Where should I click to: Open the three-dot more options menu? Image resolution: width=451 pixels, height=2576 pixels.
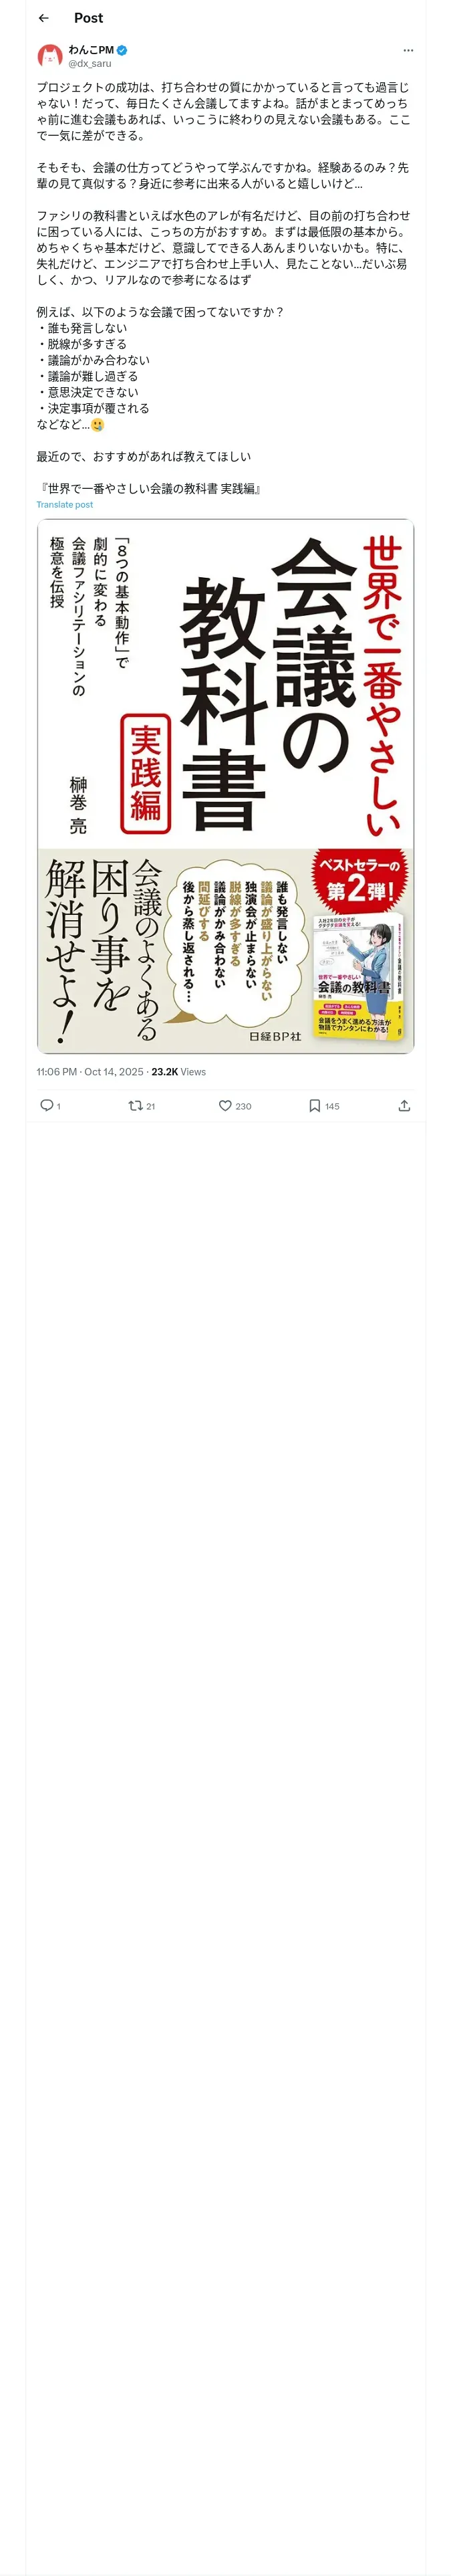click(408, 50)
